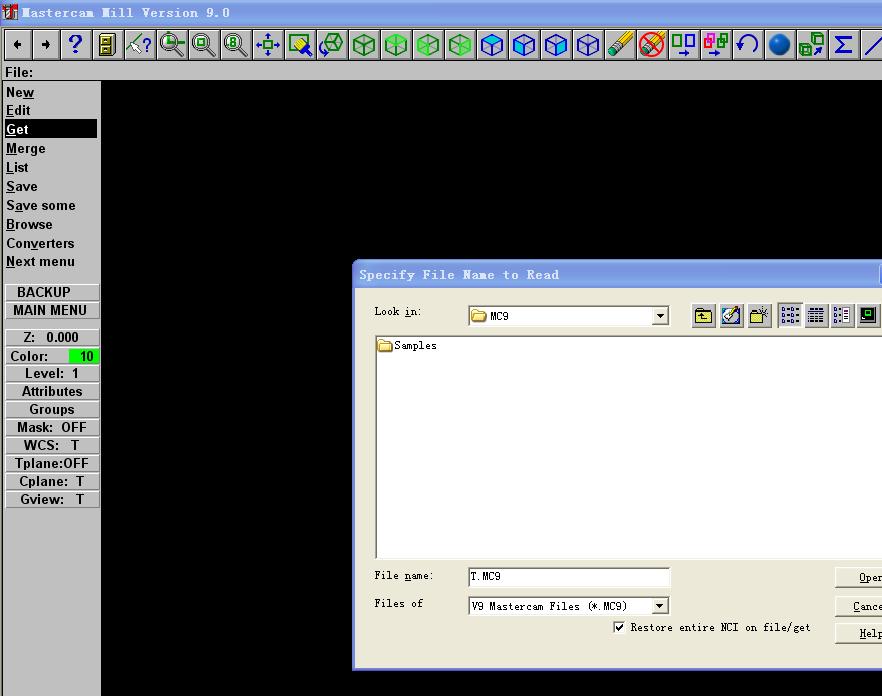Click the Unzoom magnifier icon
This screenshot has width=882, height=696.
tap(203, 44)
